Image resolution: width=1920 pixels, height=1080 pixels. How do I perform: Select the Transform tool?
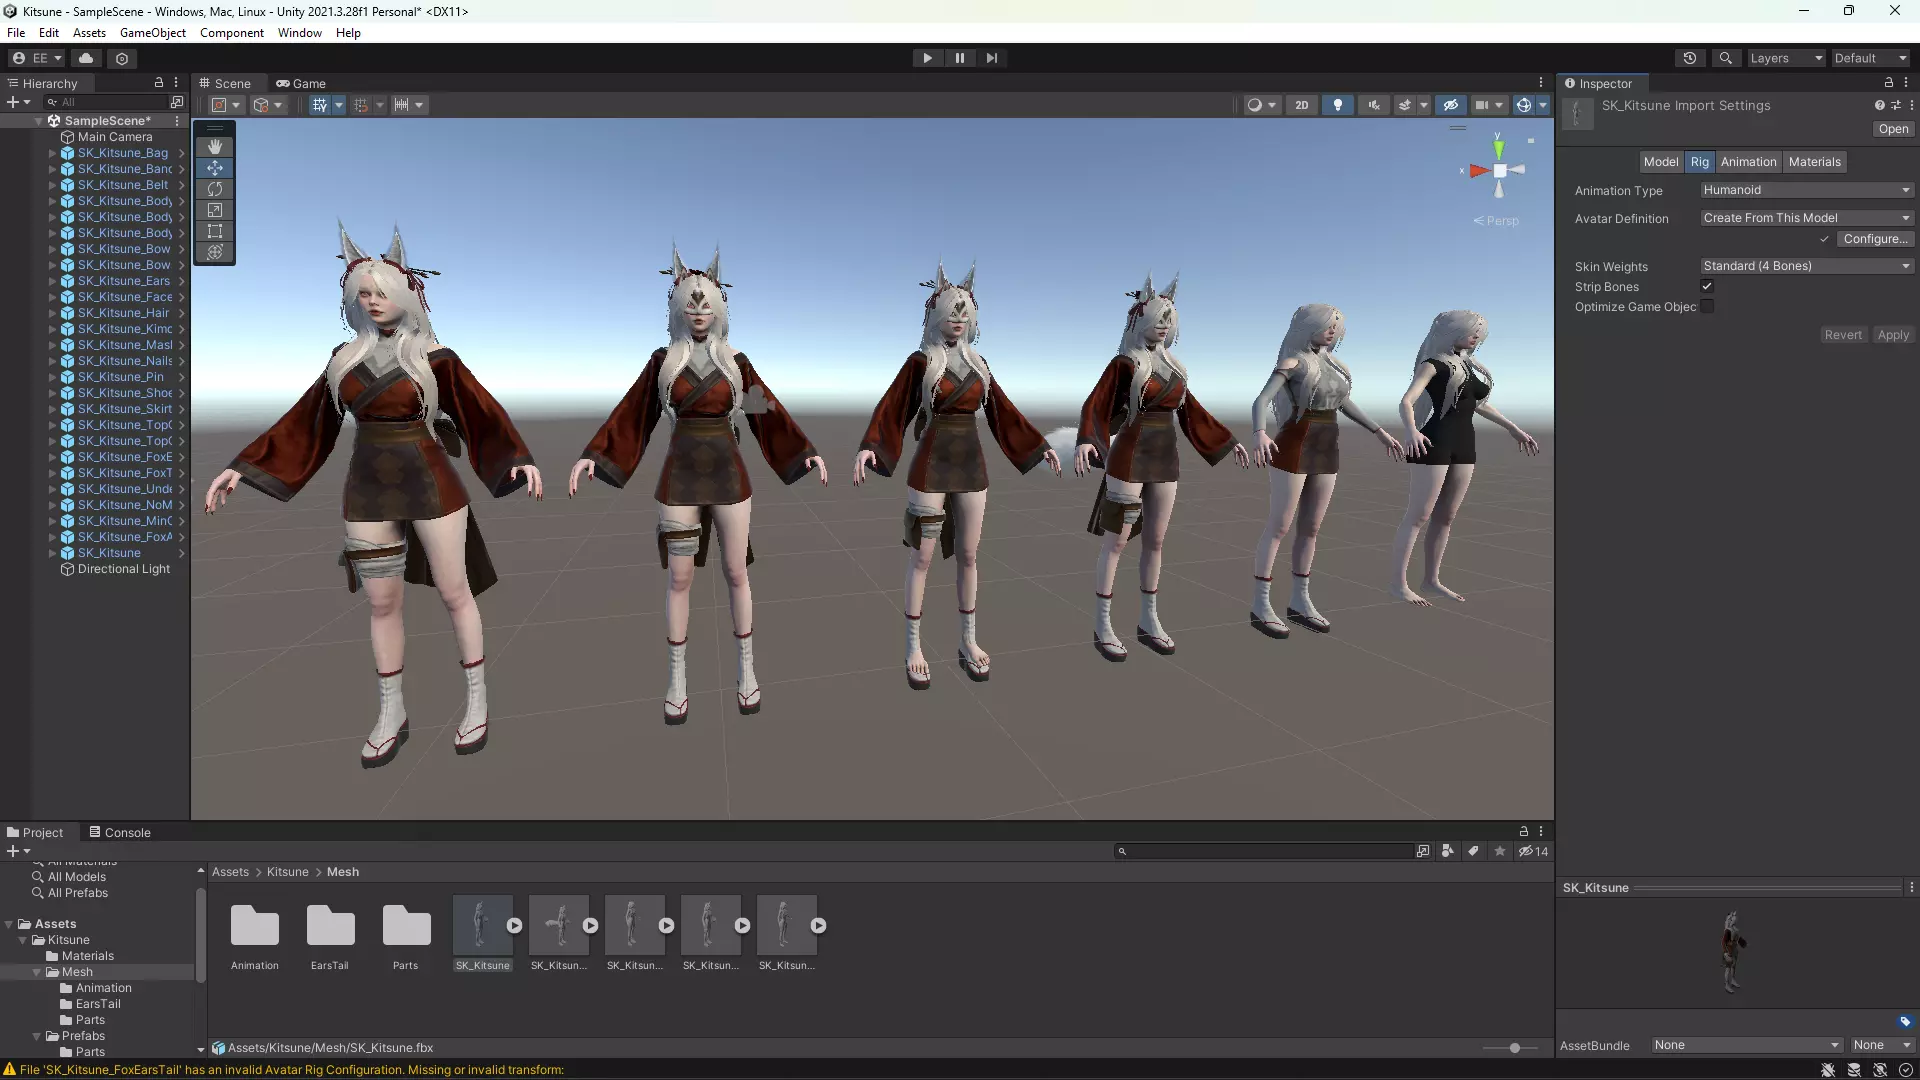click(x=215, y=252)
